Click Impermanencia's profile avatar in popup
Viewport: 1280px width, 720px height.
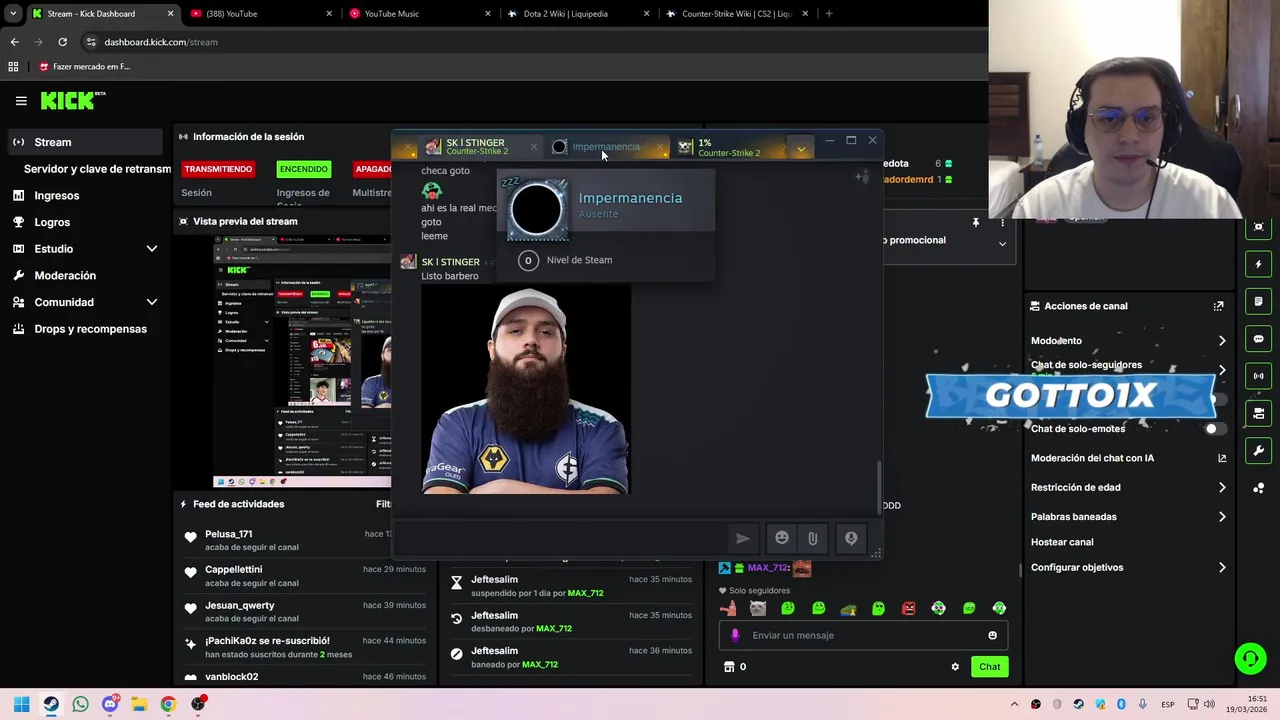pos(537,209)
